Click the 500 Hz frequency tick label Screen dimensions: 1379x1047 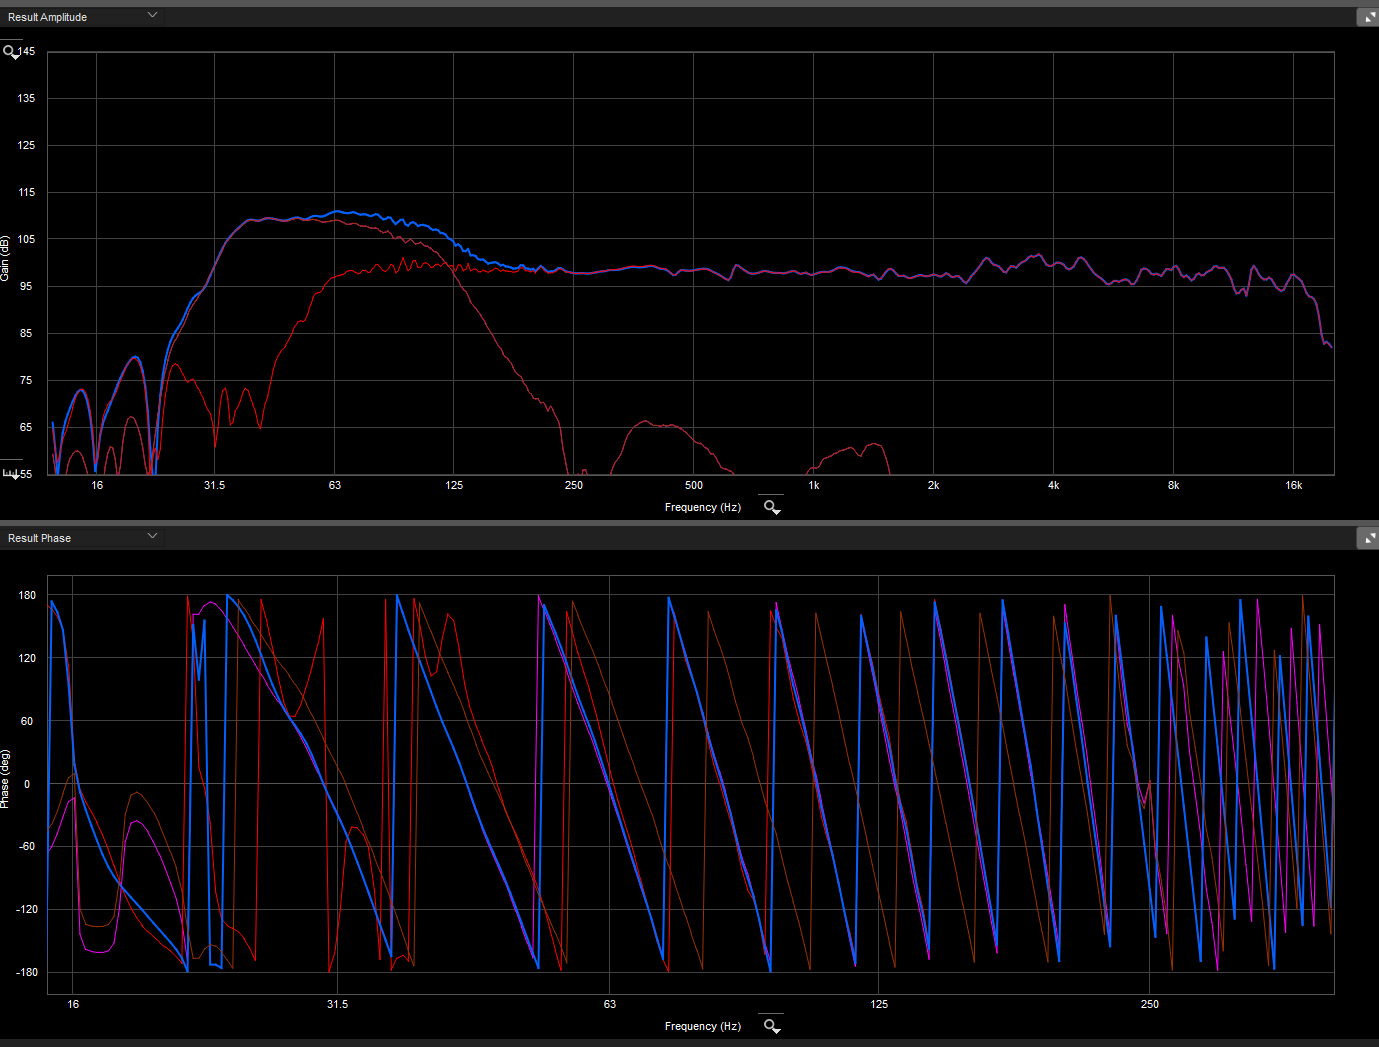click(x=694, y=485)
